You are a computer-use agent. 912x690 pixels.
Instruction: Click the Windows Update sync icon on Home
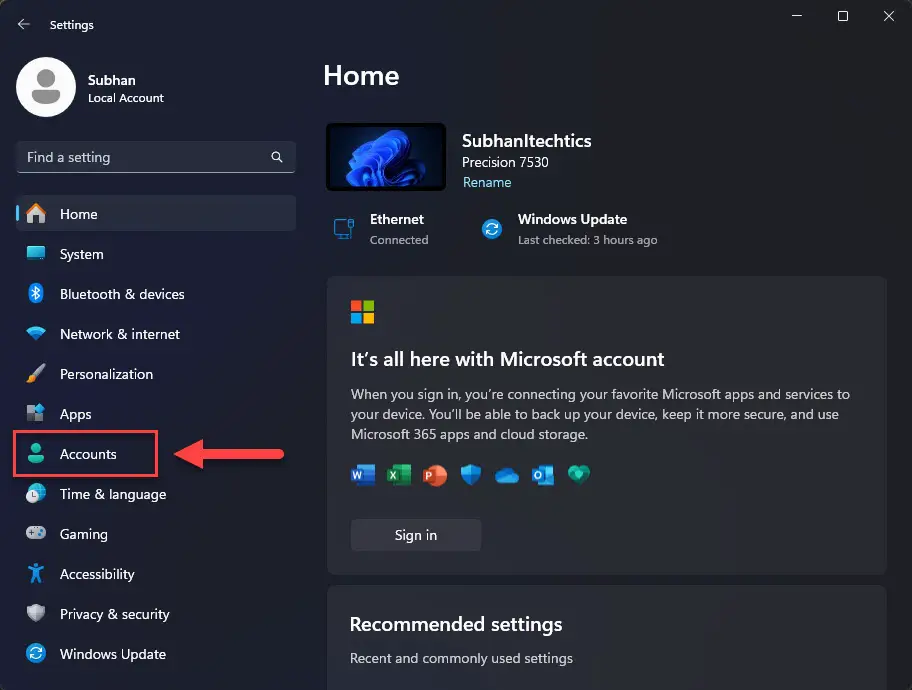tap(492, 229)
